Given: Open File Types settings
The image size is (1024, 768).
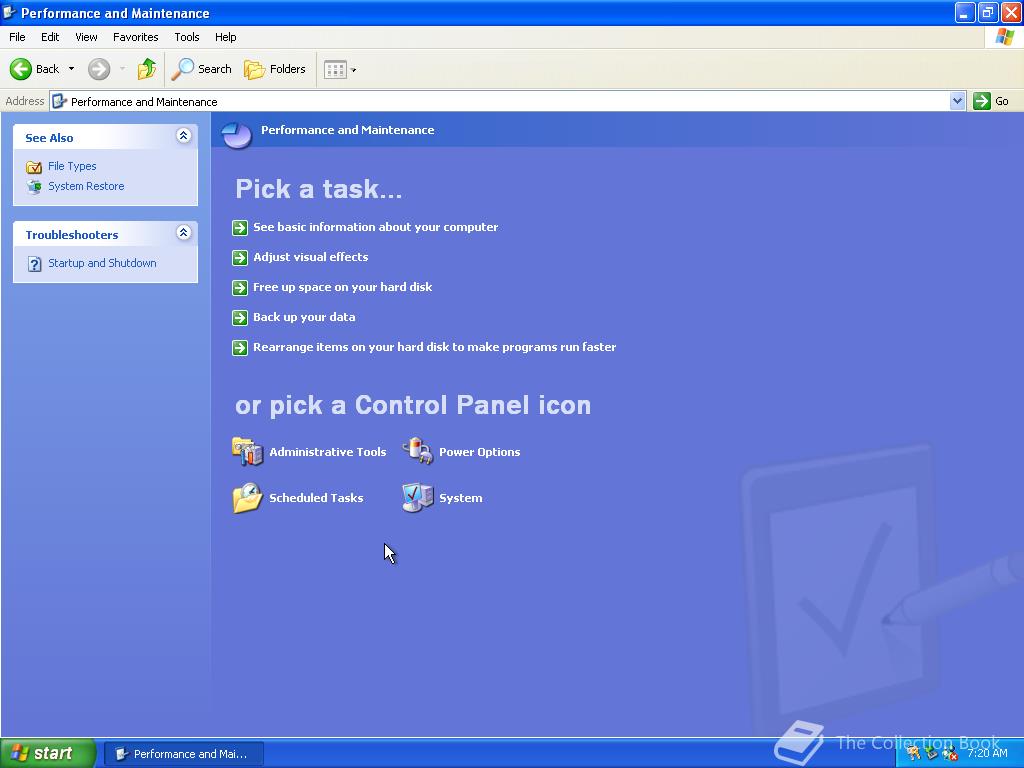Looking at the screenshot, I should 72,166.
